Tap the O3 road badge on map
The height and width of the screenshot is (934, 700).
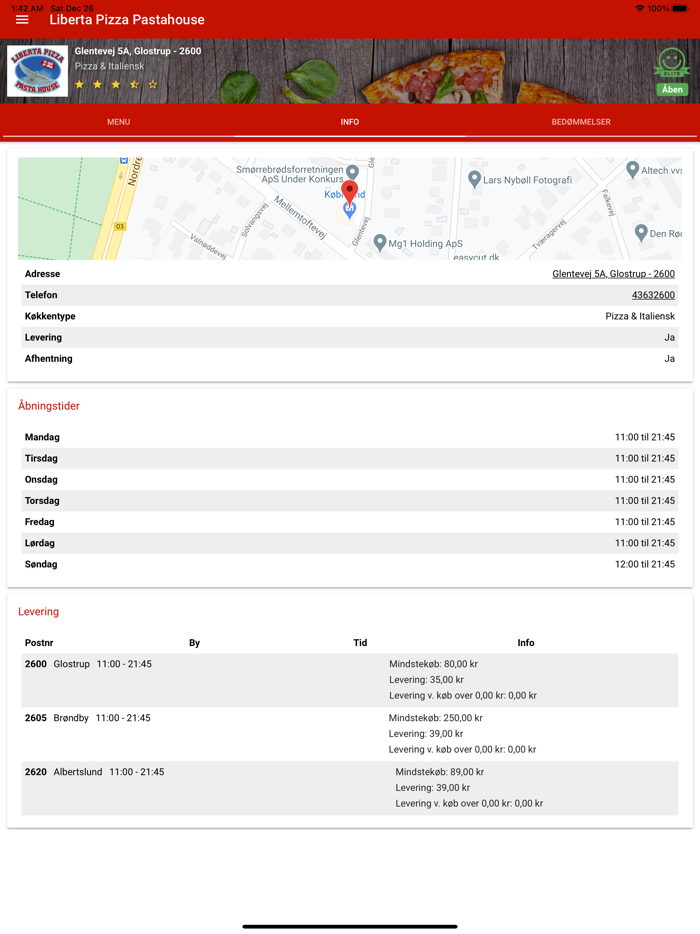(x=120, y=226)
